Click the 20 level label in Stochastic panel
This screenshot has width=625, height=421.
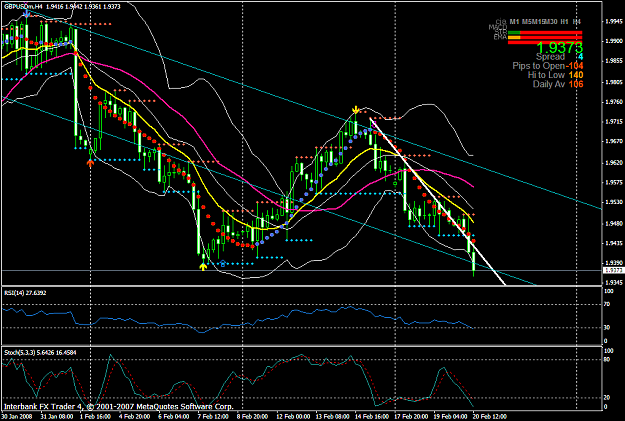coord(607,398)
